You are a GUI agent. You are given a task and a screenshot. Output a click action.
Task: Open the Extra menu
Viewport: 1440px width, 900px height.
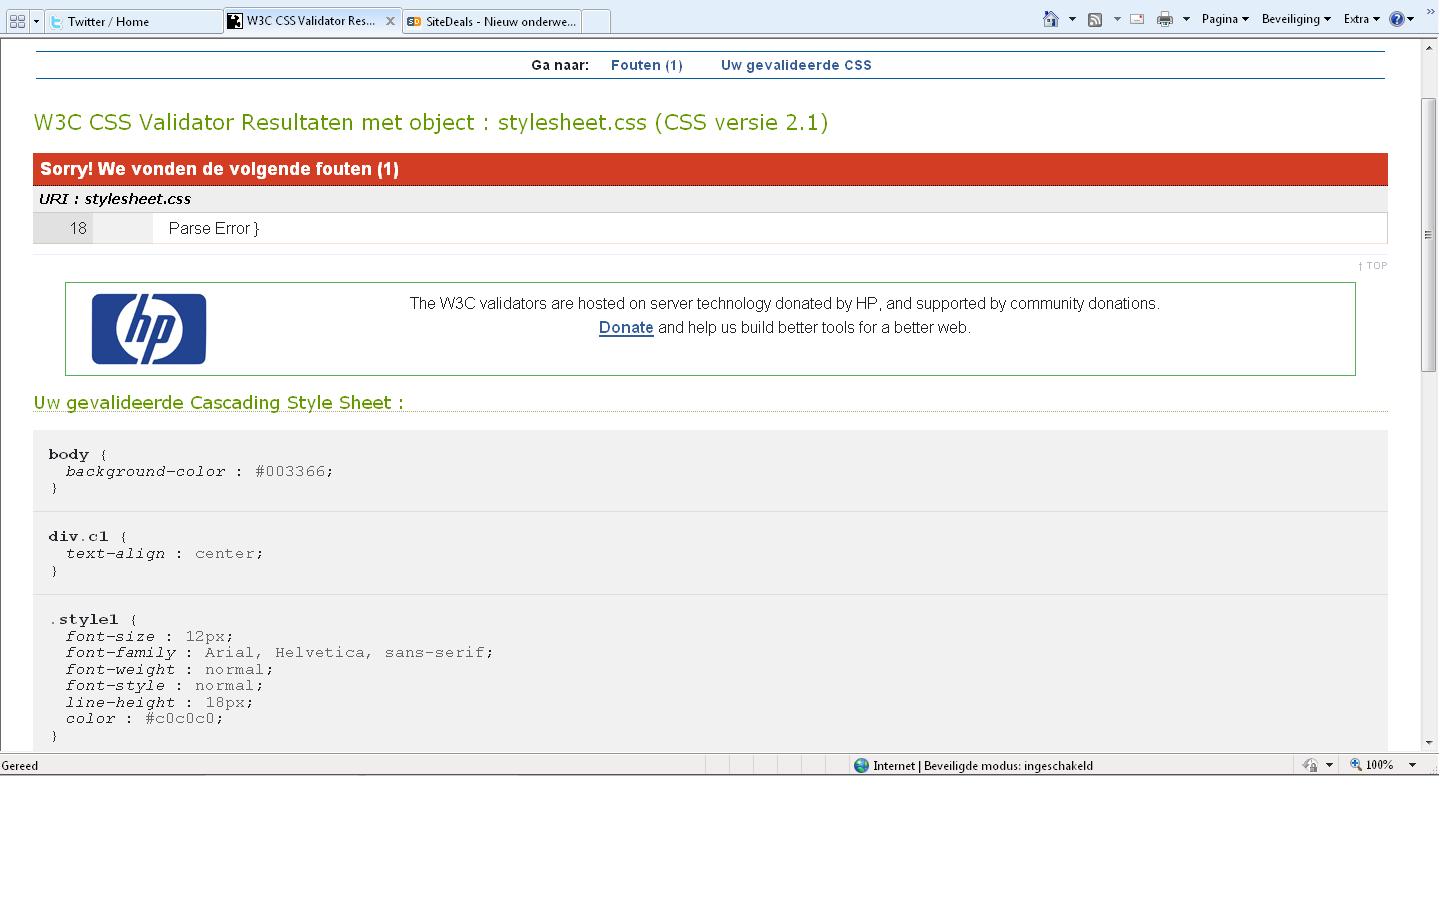click(x=1361, y=19)
